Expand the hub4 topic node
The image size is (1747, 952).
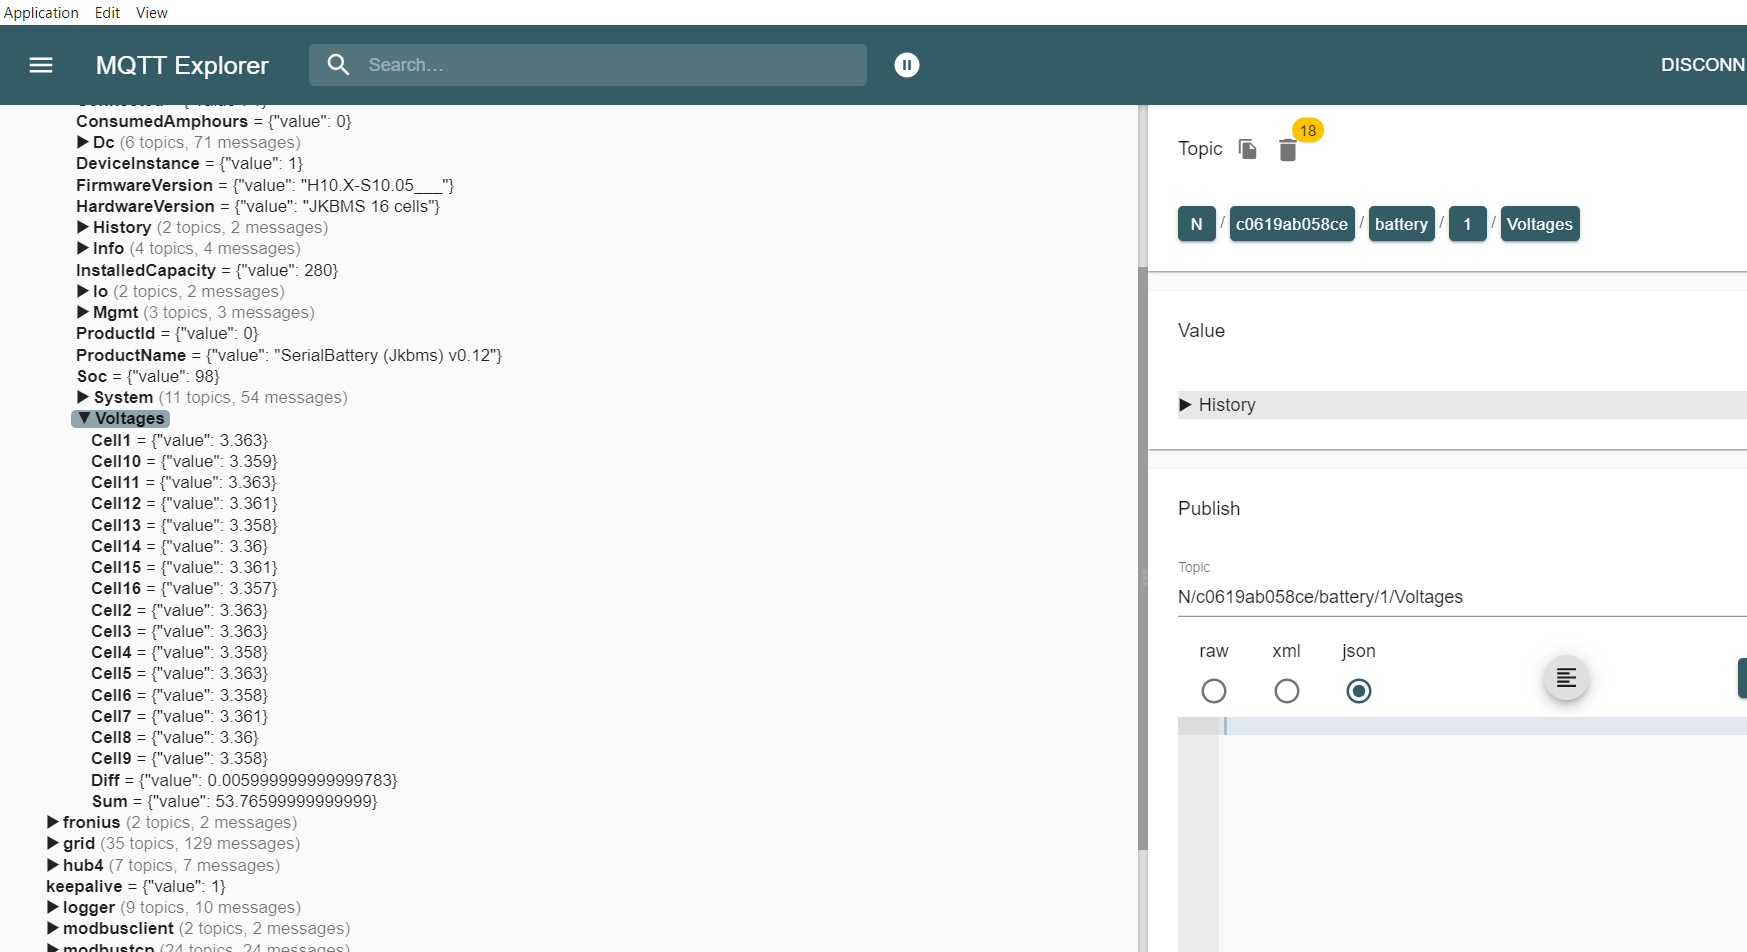tap(53, 865)
